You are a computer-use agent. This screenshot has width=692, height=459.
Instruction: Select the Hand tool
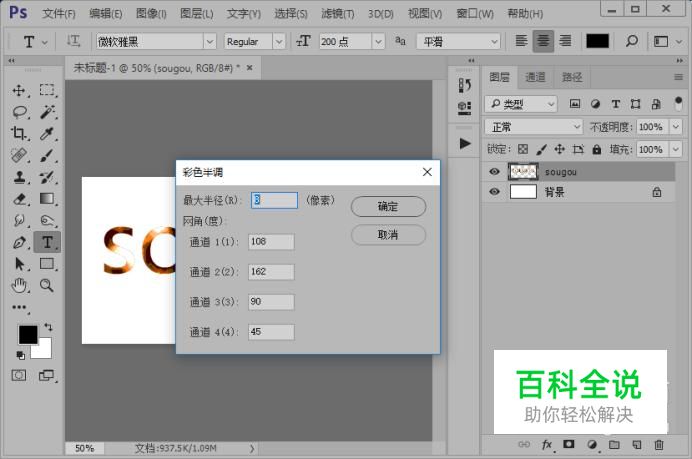[x=19, y=286]
